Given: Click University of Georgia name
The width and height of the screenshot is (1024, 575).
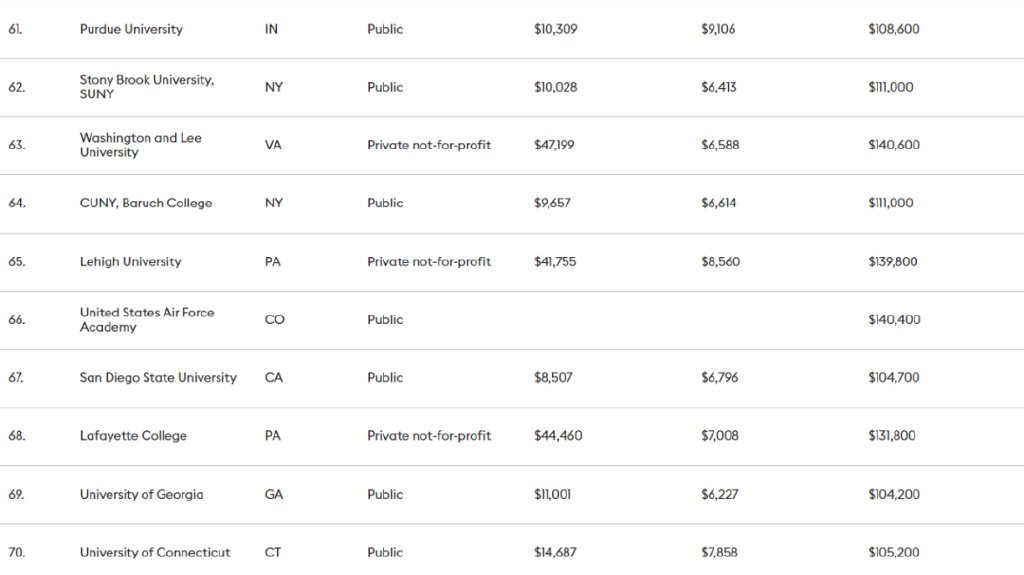Looking at the screenshot, I should 141,494.
